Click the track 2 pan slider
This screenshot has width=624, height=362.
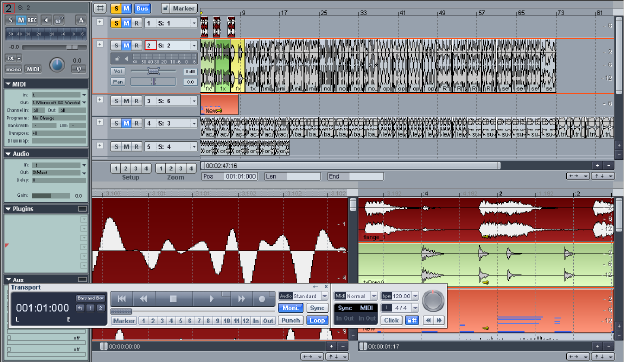pyautogui.click(x=153, y=82)
